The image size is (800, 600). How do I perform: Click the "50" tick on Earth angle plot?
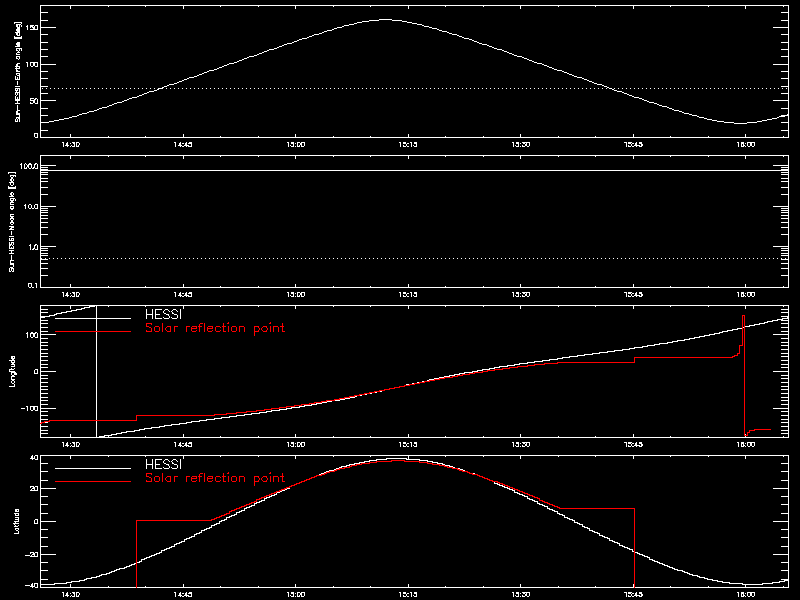(x=34, y=101)
